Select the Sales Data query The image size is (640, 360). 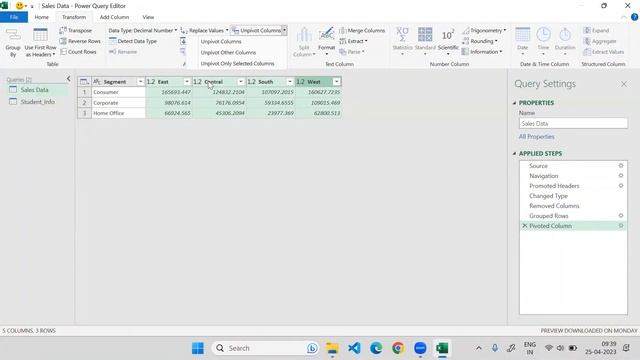click(34, 90)
